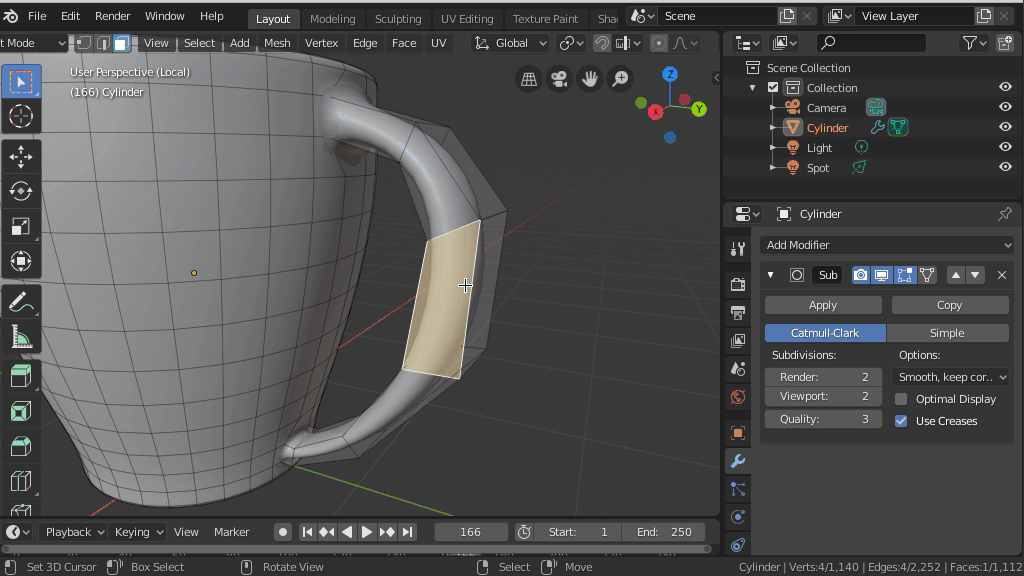Switch to face select mode
Viewport: 1024px width, 576px height.
[120, 43]
